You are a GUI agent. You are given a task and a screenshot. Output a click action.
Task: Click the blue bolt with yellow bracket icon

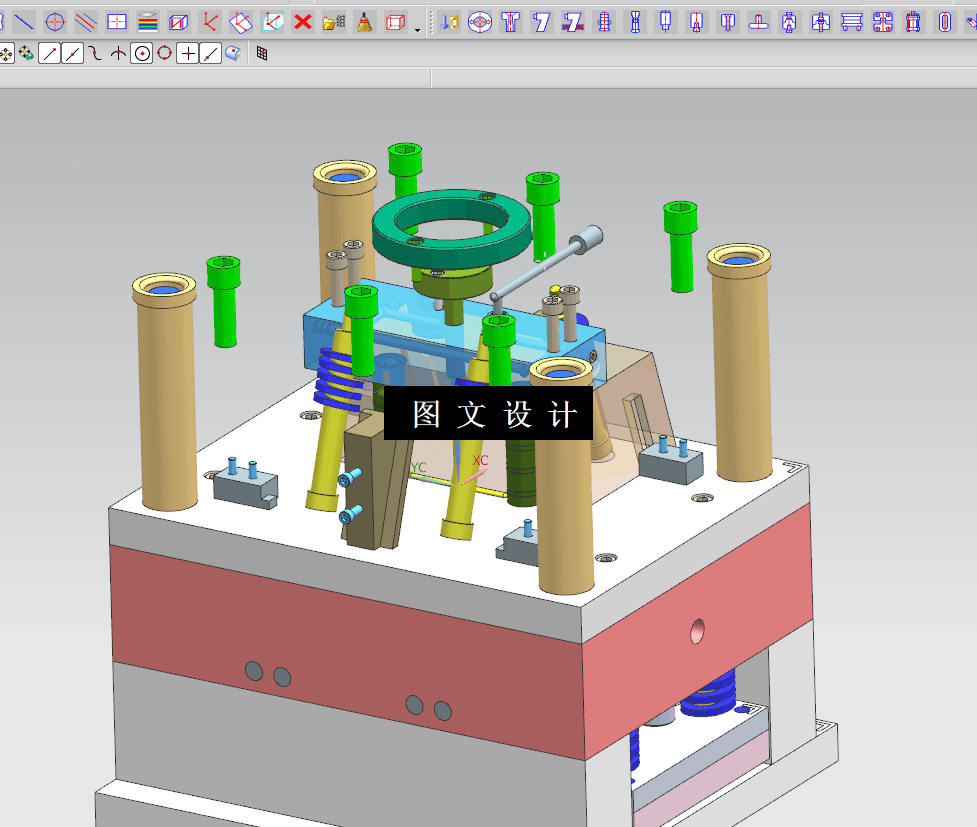(449, 22)
